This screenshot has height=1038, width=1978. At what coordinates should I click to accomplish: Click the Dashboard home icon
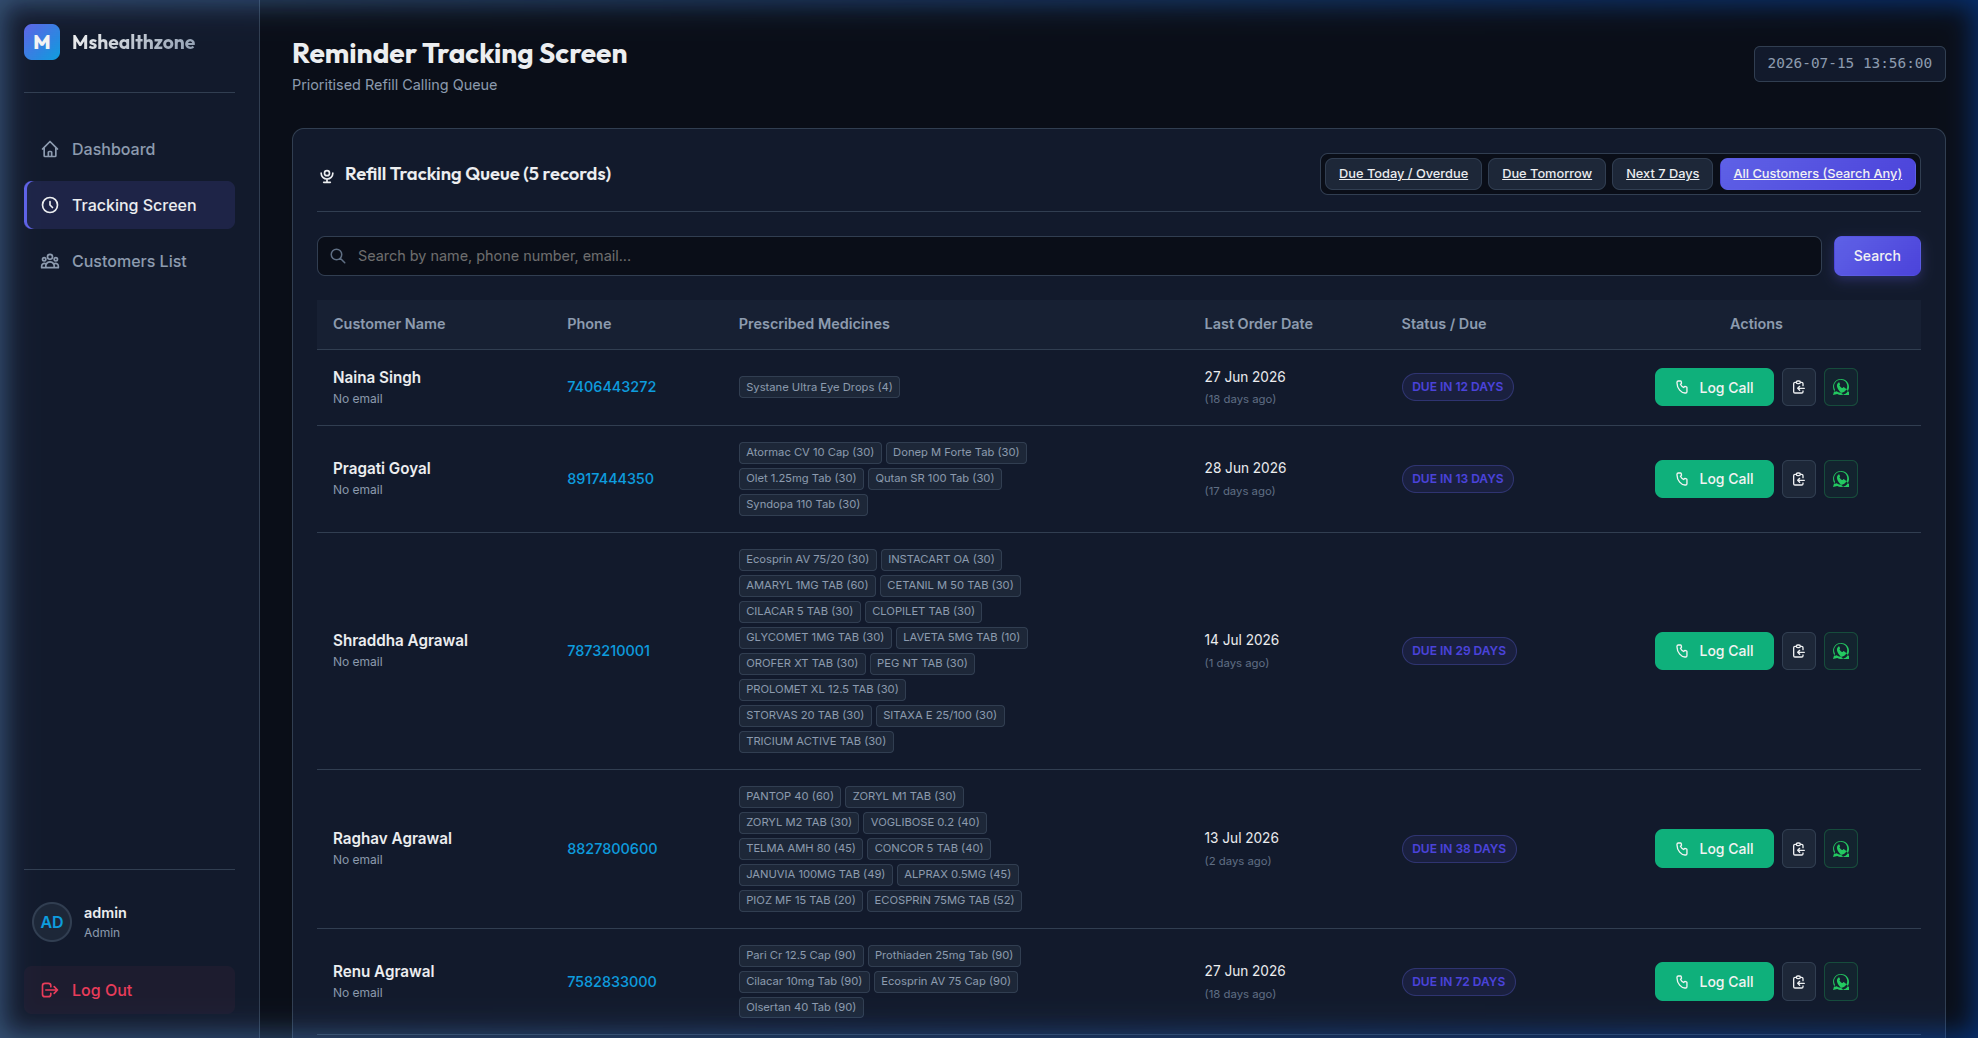(50, 149)
